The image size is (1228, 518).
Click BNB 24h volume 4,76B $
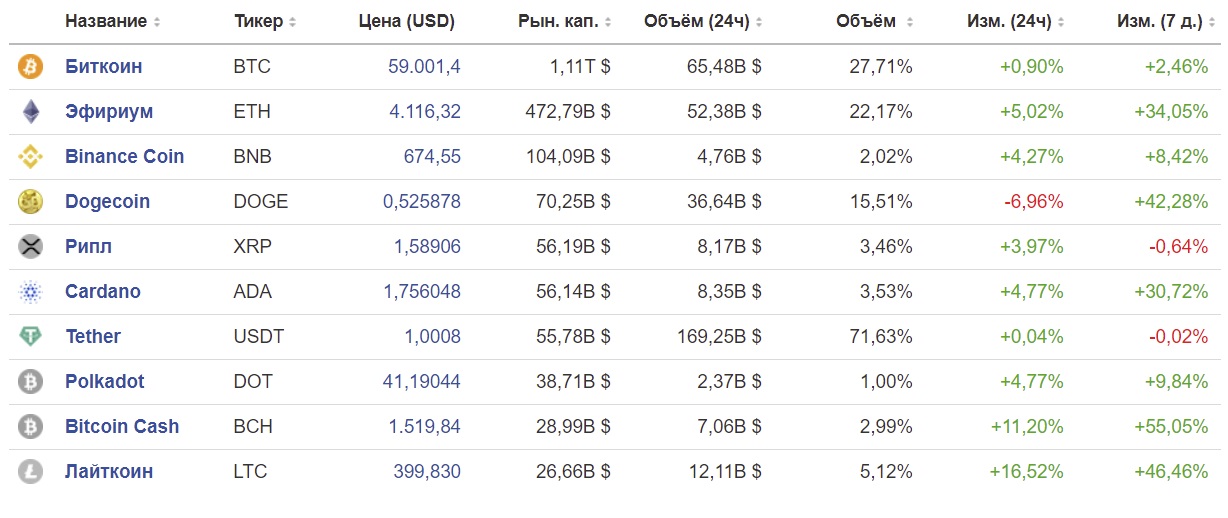(729, 157)
